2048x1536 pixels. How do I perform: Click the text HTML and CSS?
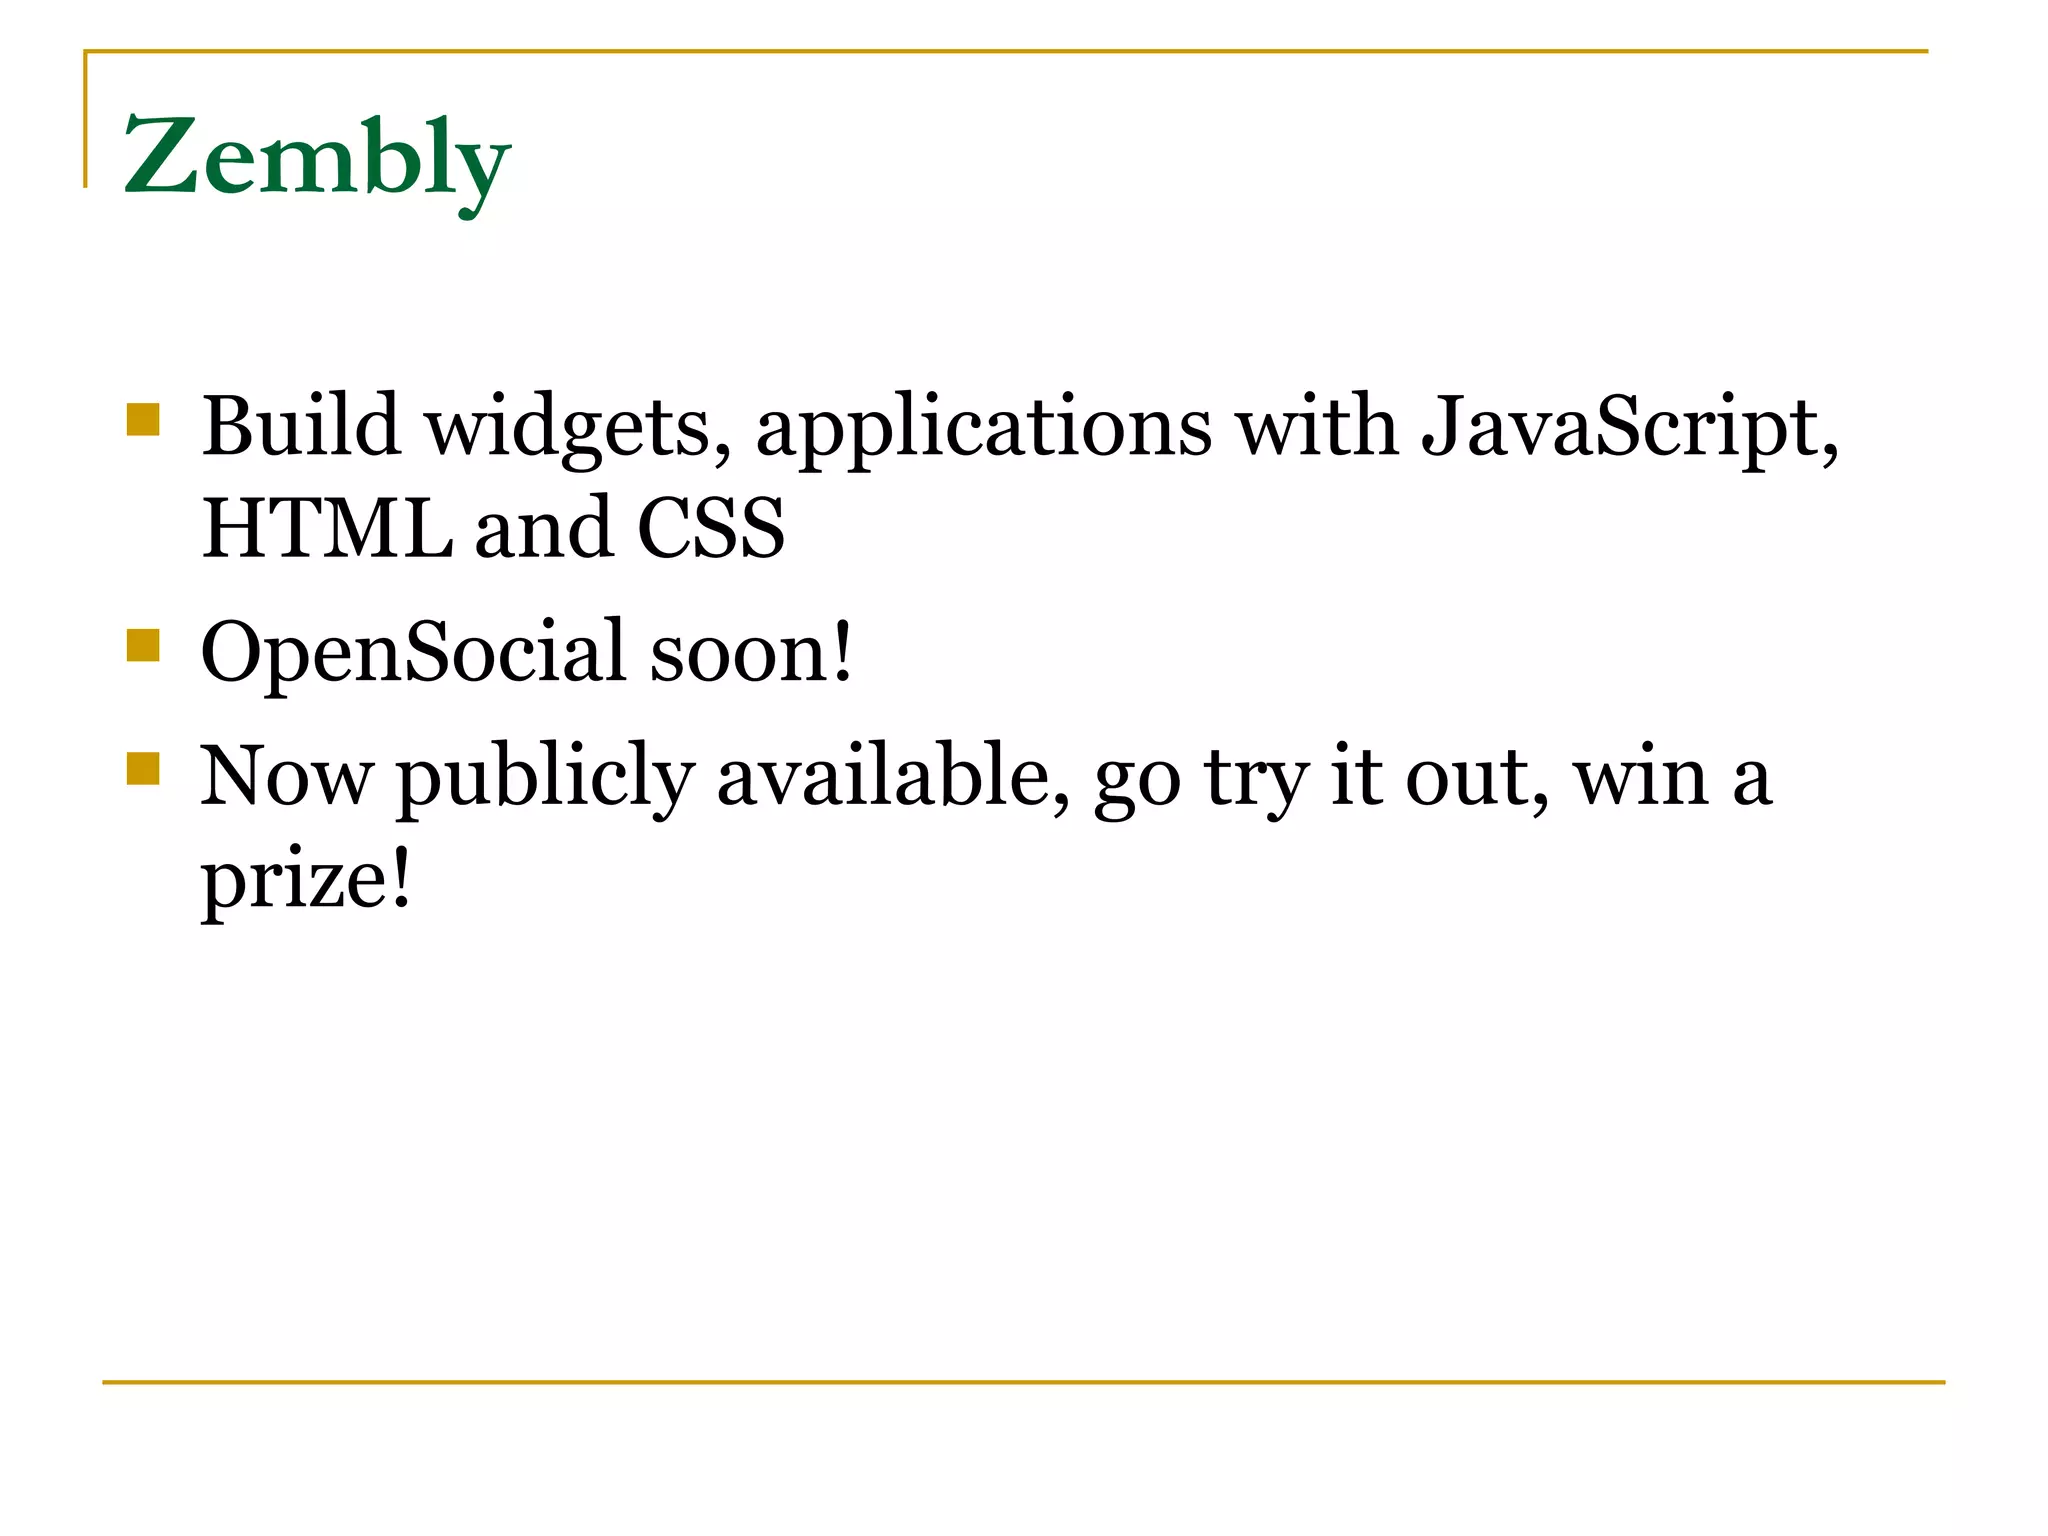point(493,527)
